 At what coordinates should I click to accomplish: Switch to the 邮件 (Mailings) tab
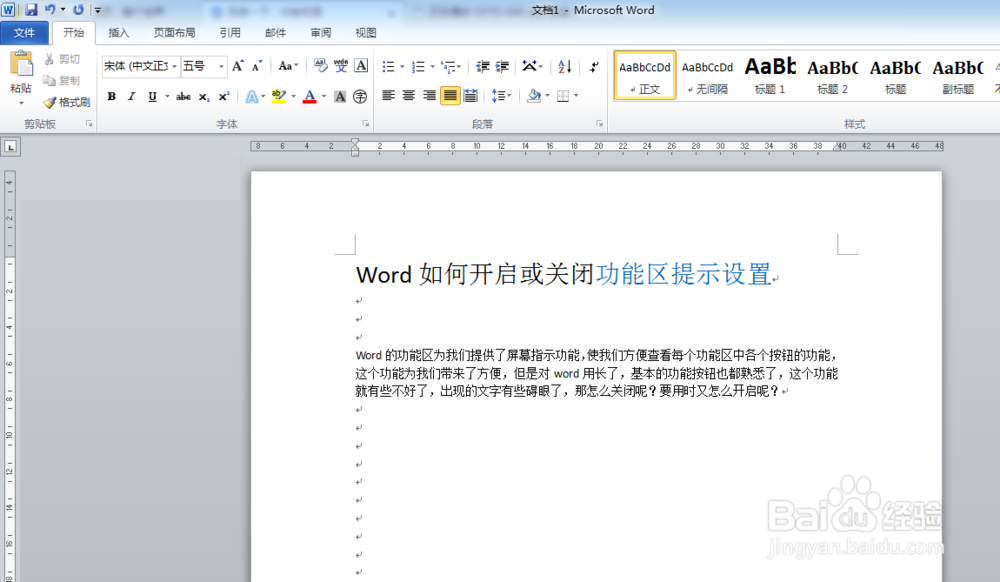click(x=276, y=33)
